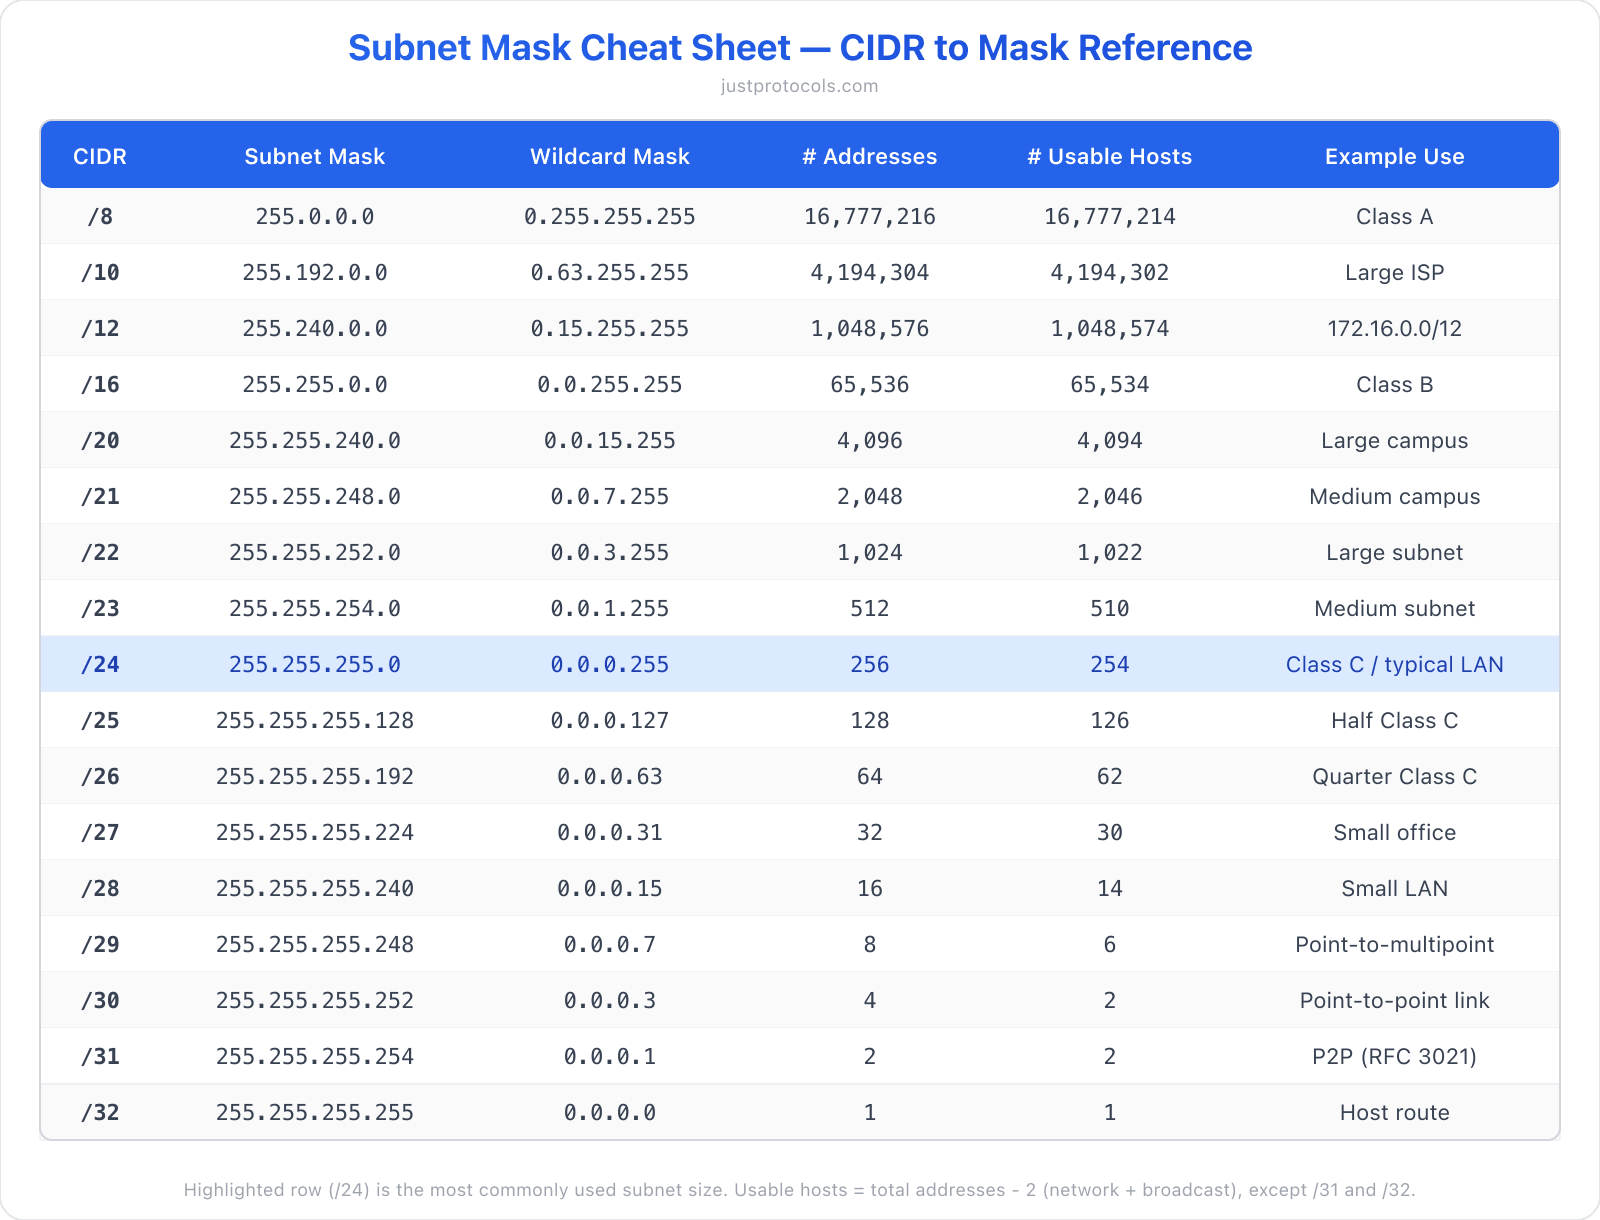
Task: Select the # Addresses column header
Action: (x=869, y=156)
